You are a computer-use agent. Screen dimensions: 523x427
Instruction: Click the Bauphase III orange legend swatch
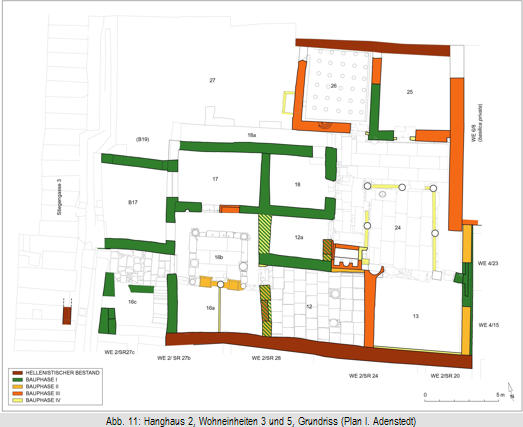17,393
